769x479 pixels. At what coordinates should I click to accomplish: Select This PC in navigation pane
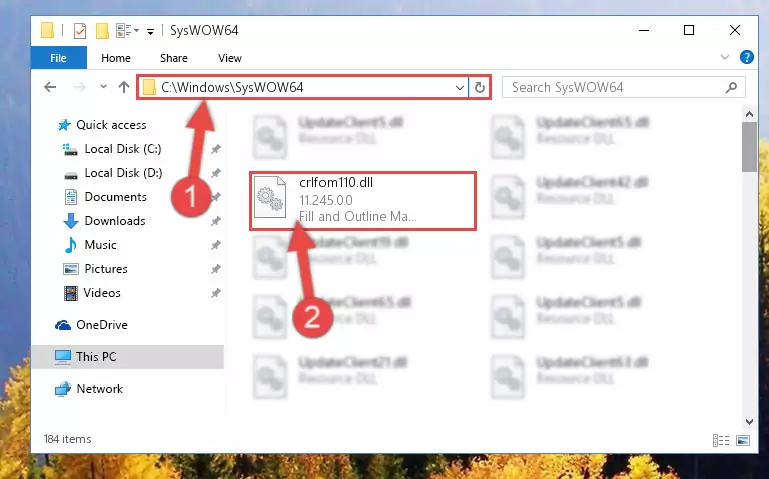tap(128, 357)
